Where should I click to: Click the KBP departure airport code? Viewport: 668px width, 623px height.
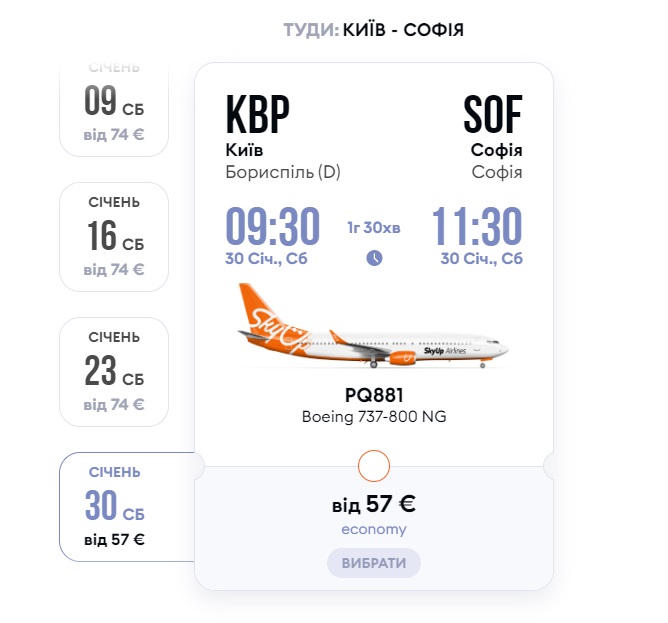[x=258, y=117]
